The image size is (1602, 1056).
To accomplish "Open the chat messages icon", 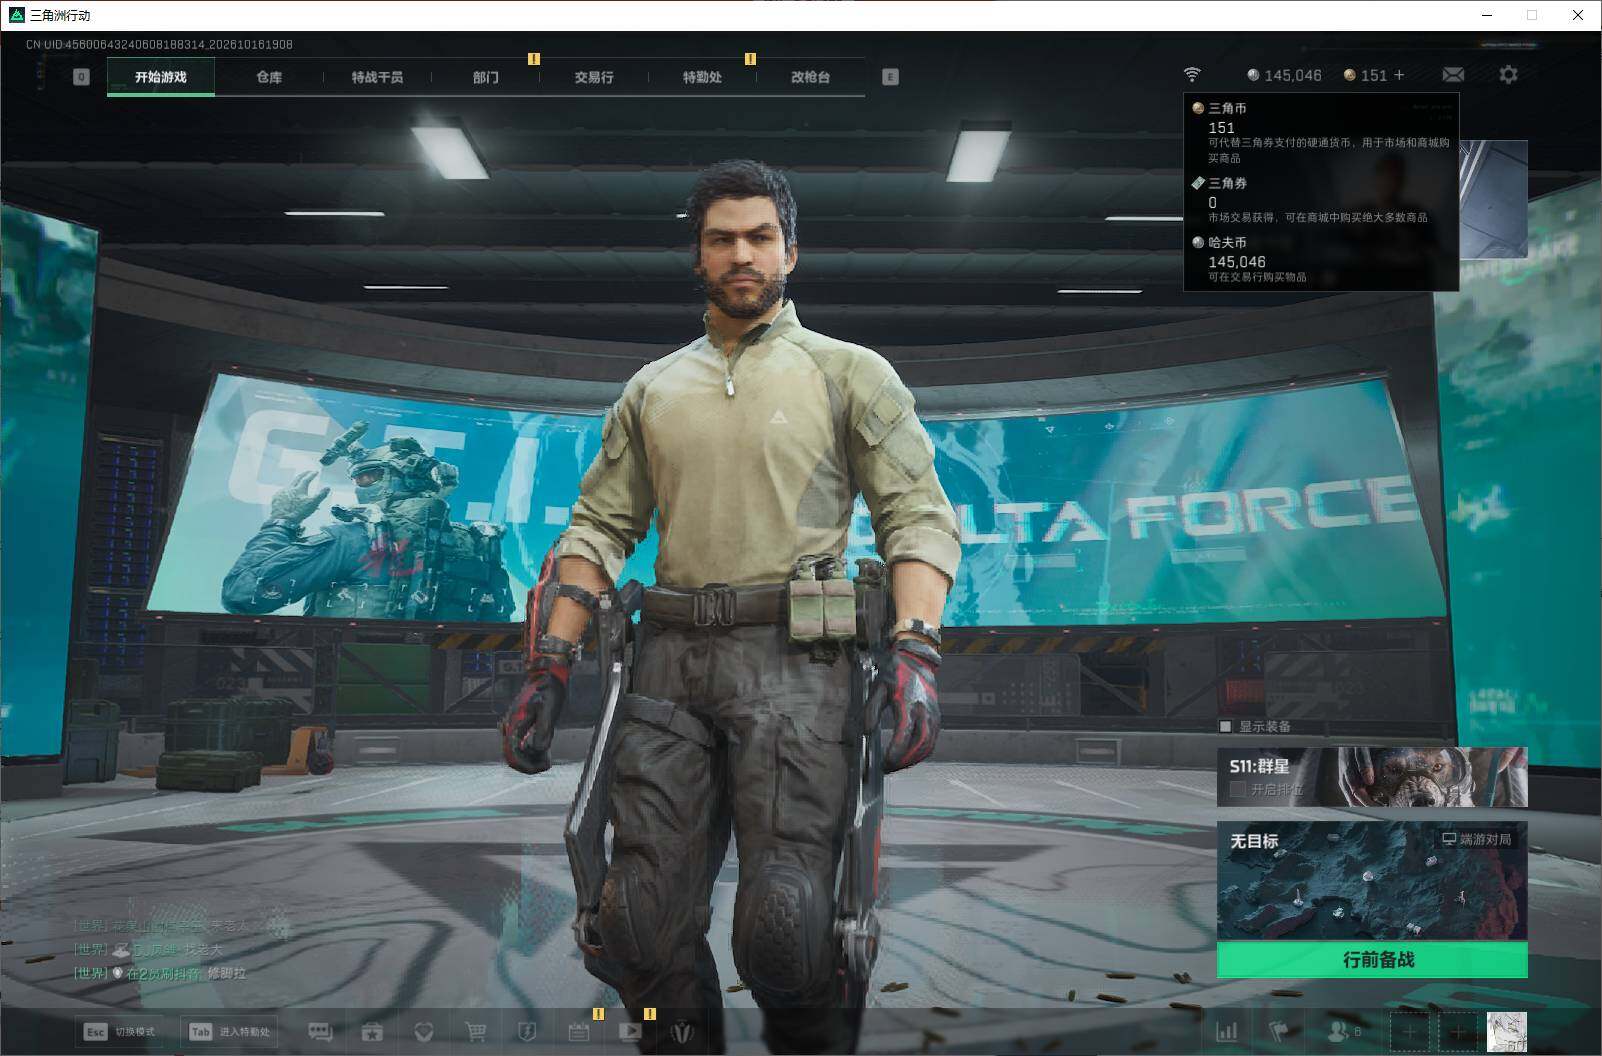I will point(320,1031).
